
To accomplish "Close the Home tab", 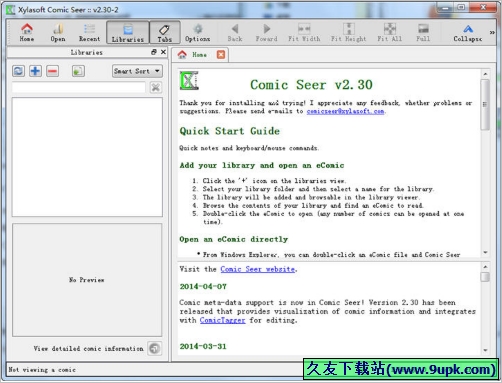I will tap(221, 55).
